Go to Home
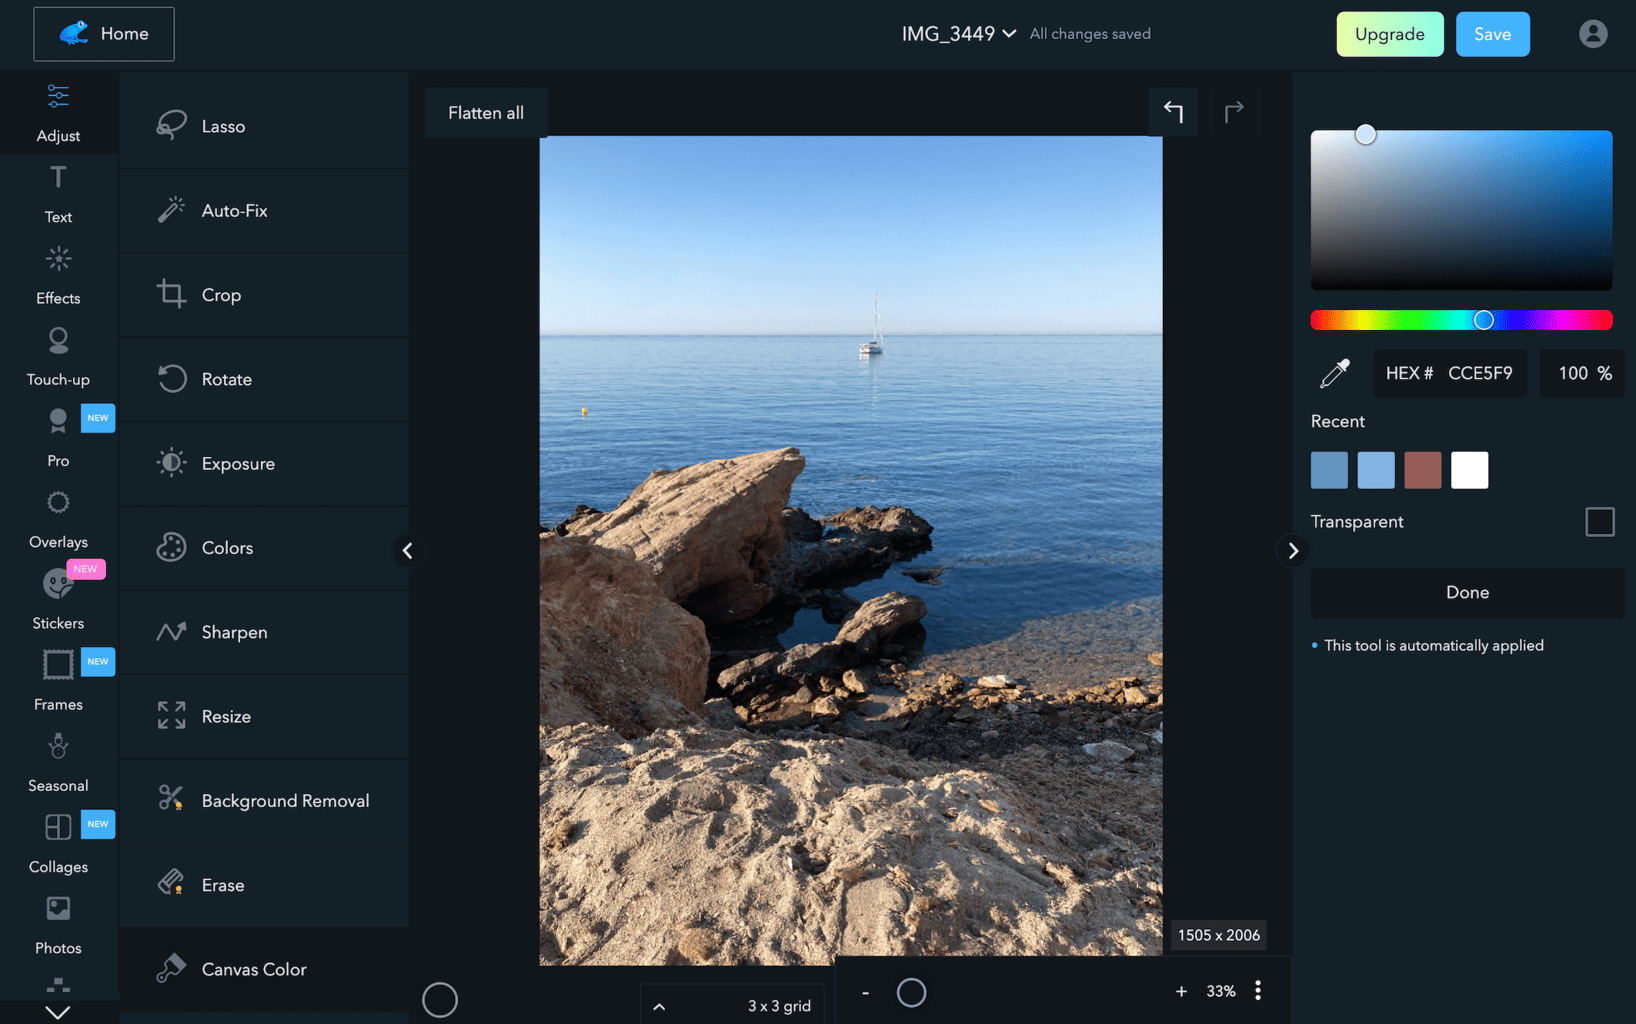This screenshot has height=1024, width=1636. pyautogui.click(x=104, y=34)
